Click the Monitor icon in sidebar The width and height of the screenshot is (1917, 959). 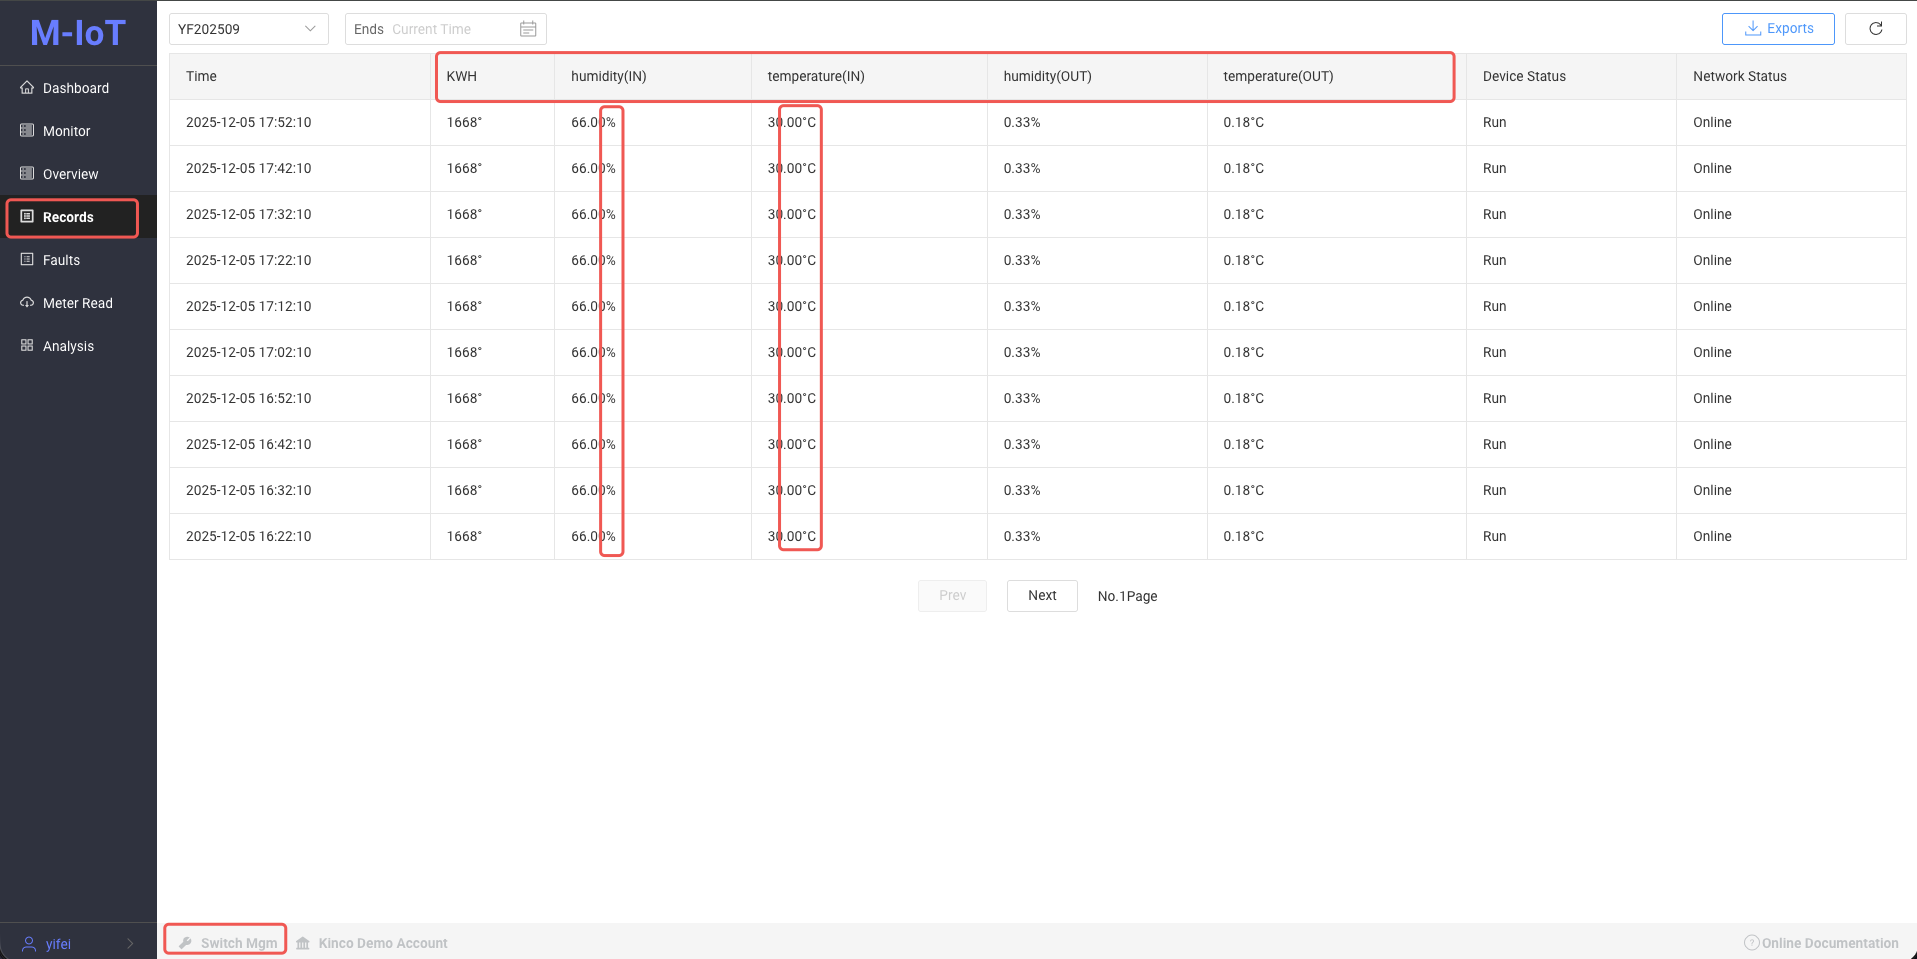(27, 131)
